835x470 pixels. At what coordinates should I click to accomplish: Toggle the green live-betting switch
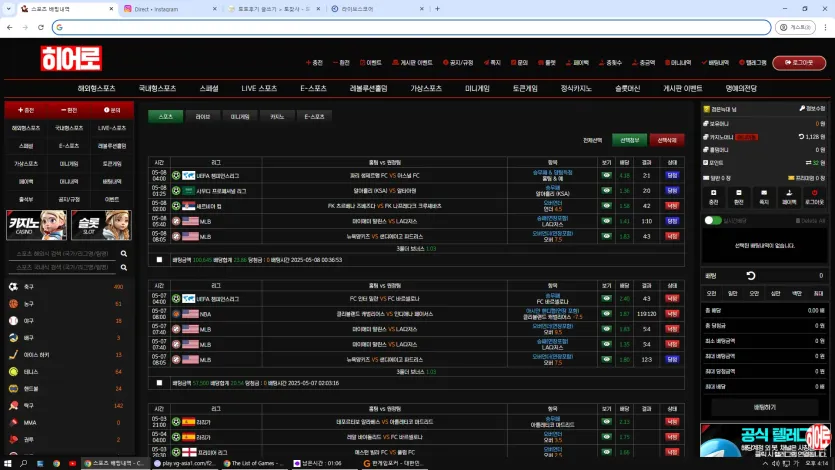[x=713, y=220]
